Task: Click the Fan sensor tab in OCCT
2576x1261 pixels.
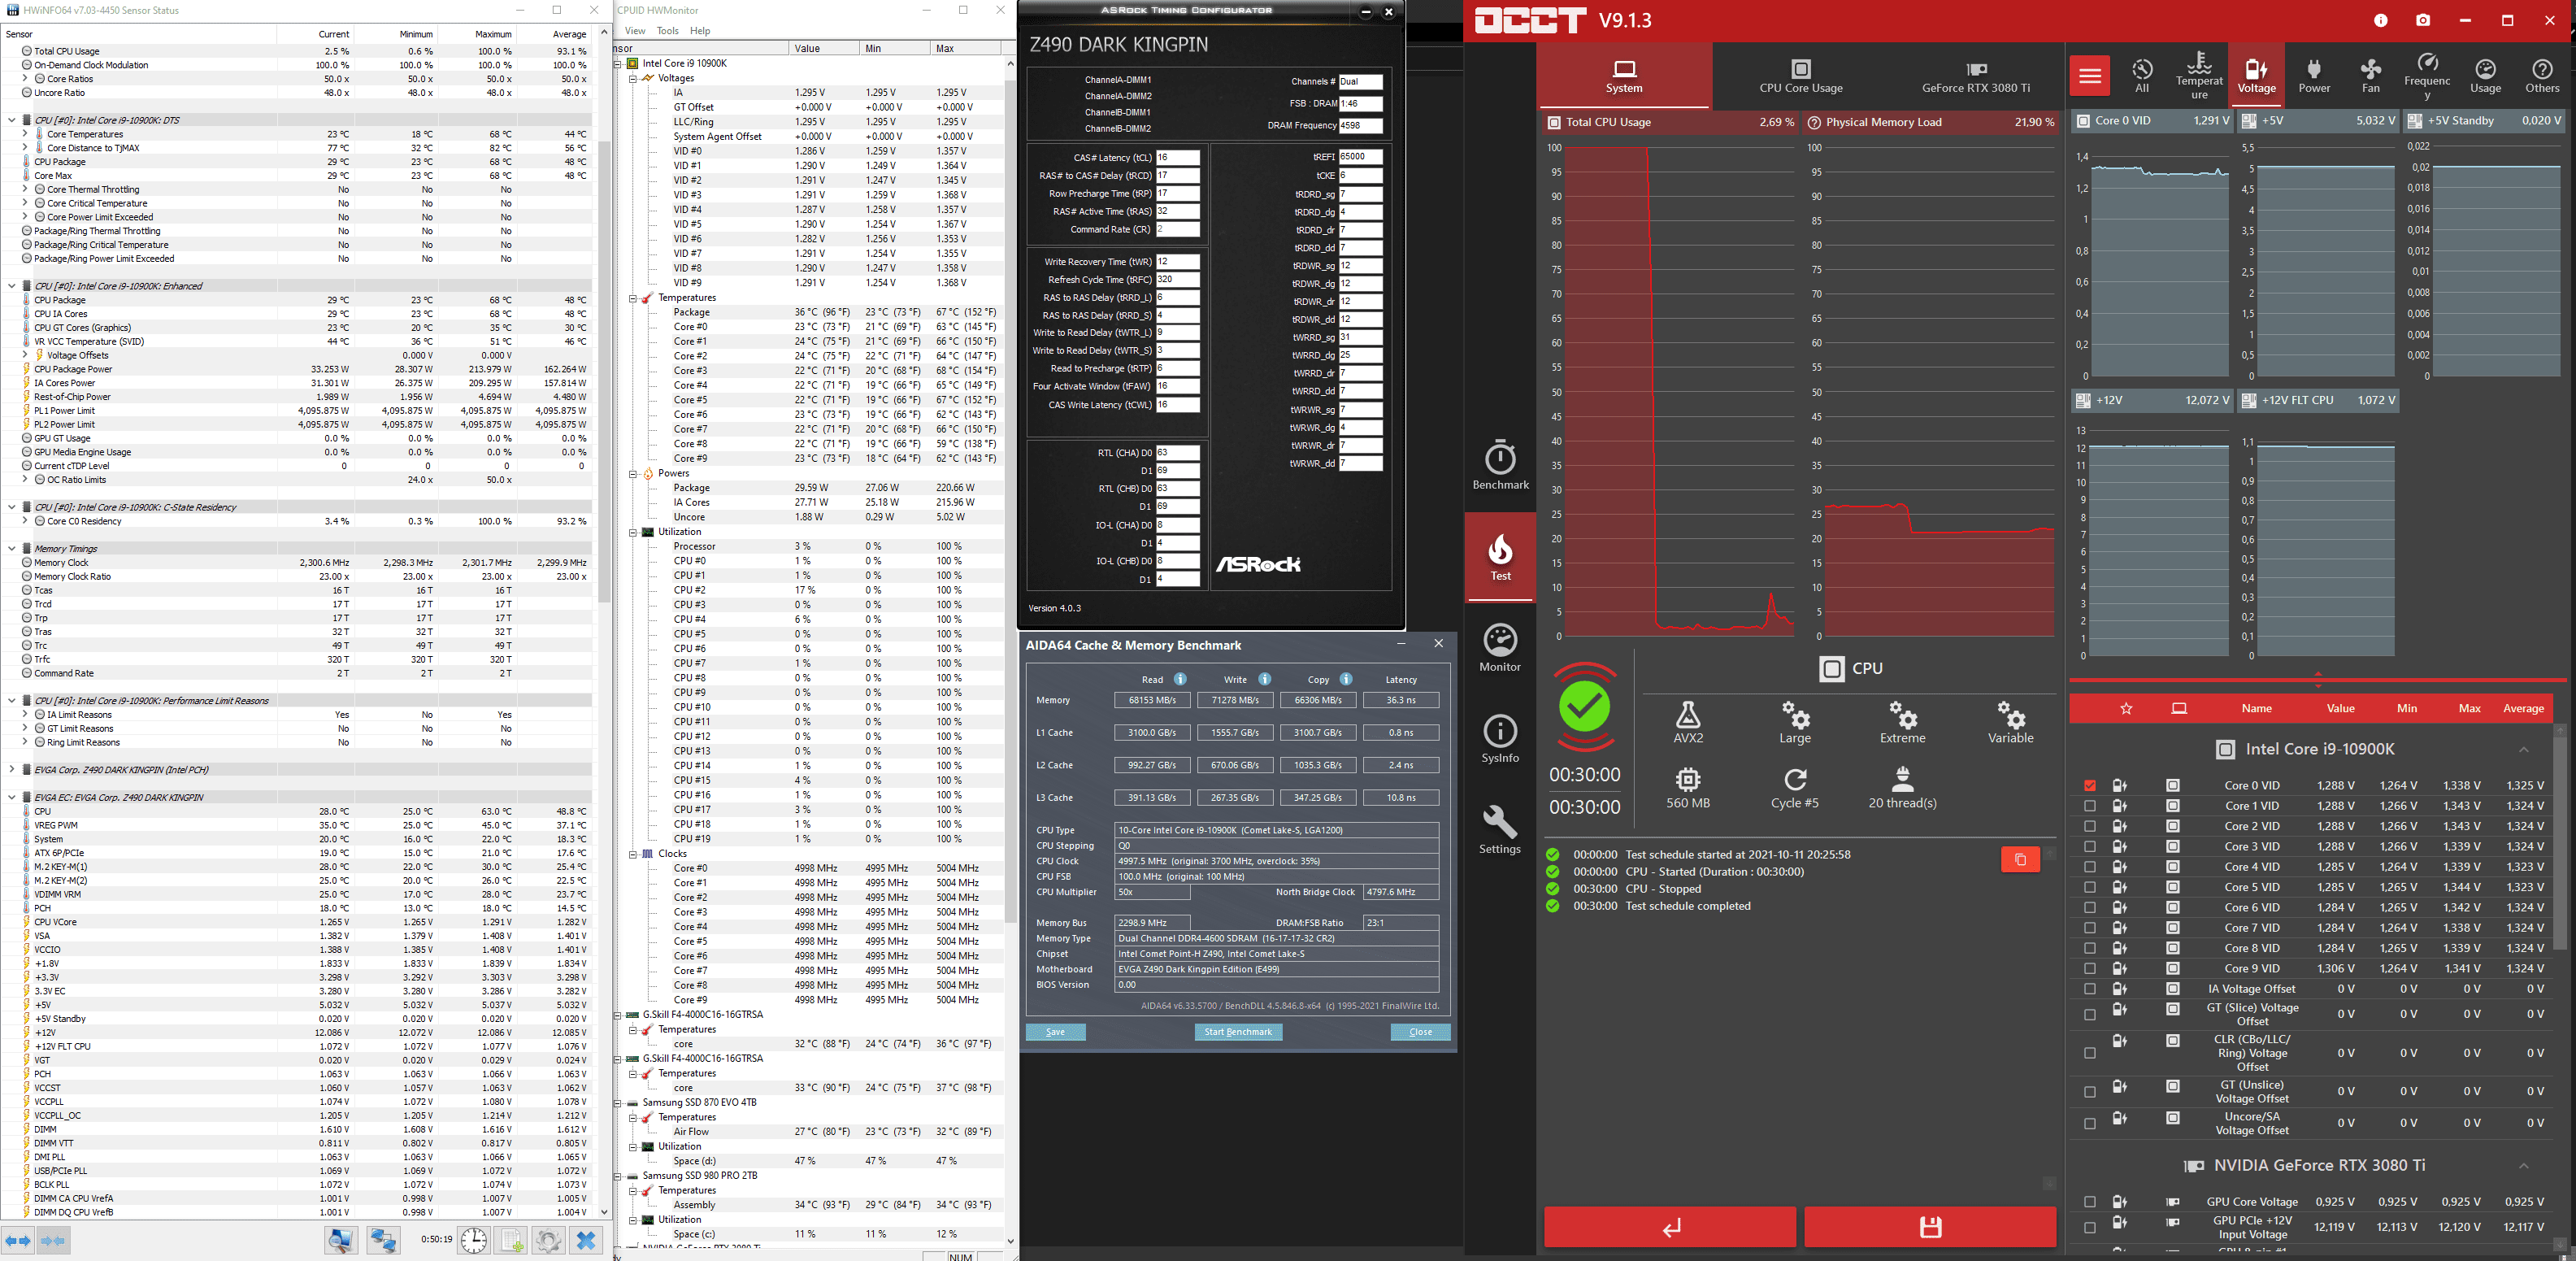Action: (x=2370, y=76)
